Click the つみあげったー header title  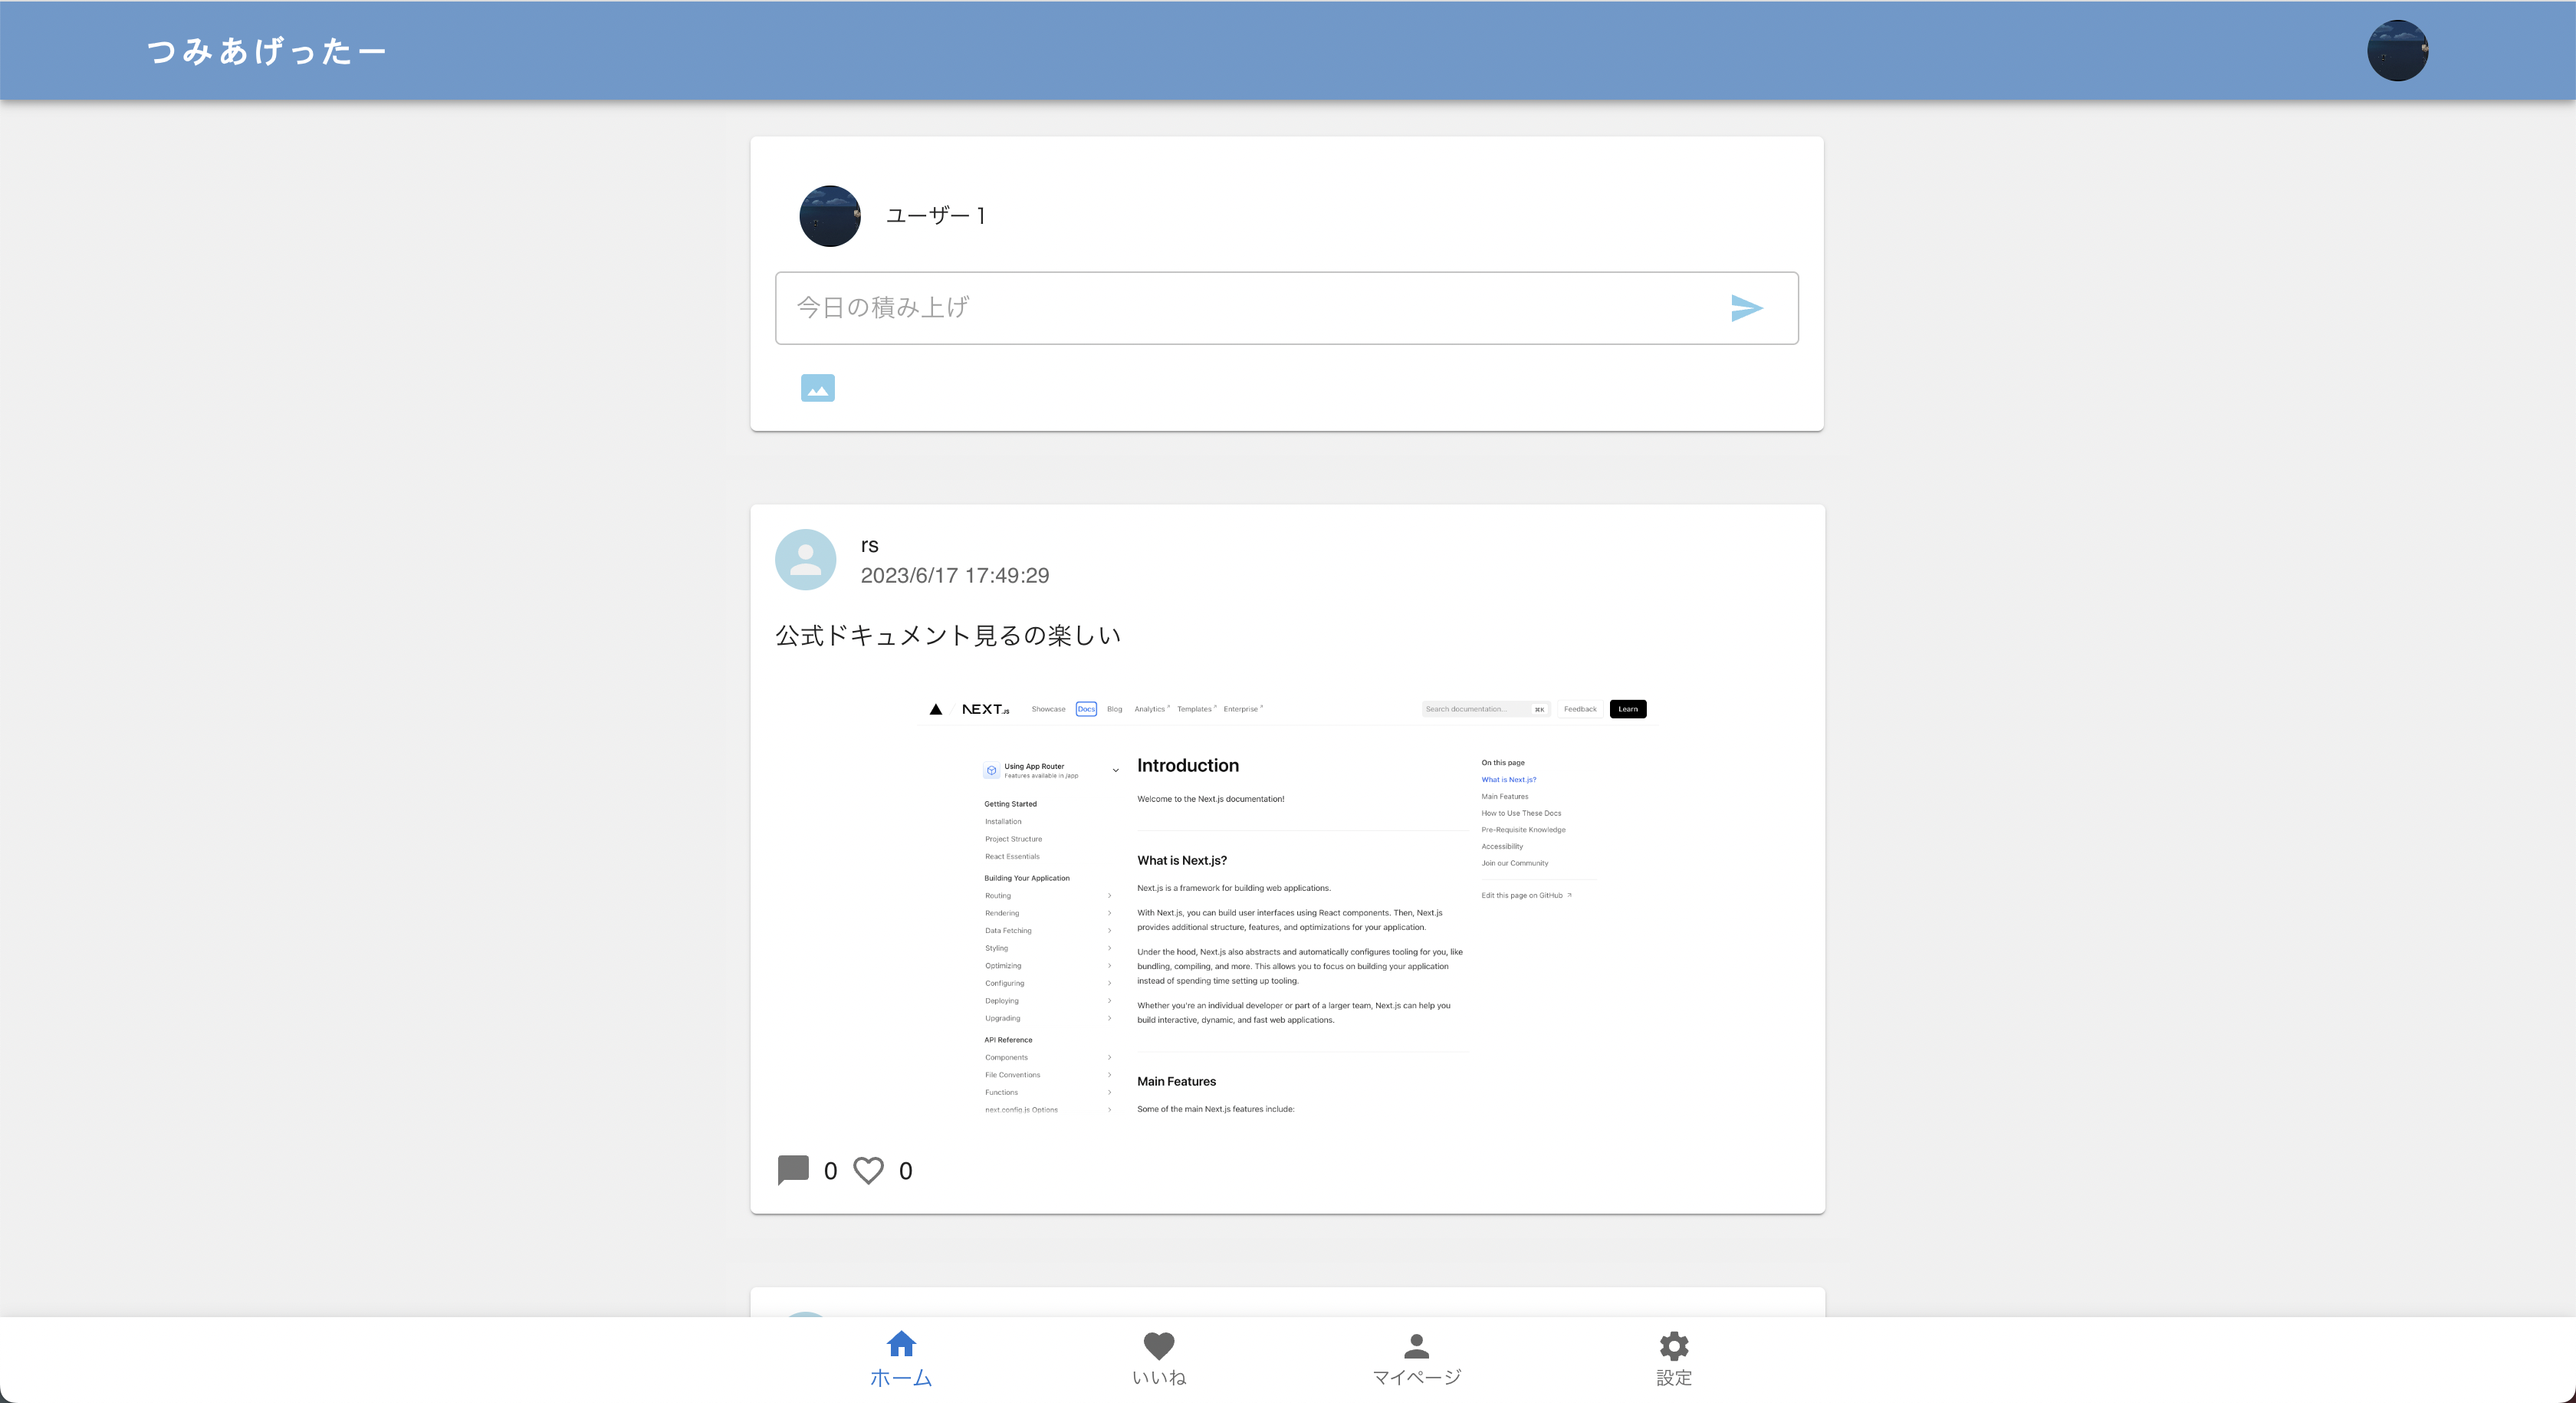[x=266, y=51]
